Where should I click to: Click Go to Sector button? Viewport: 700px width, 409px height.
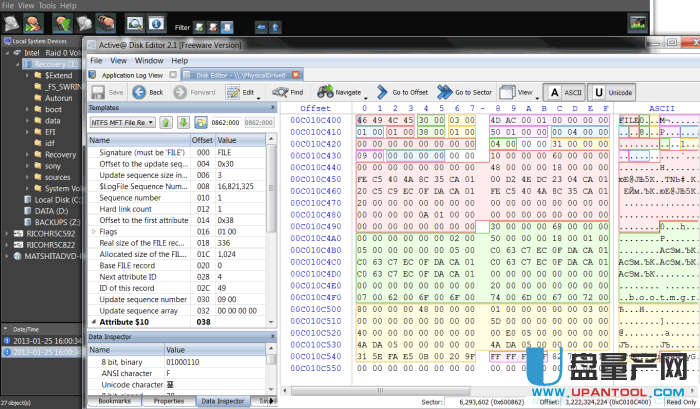464,92
